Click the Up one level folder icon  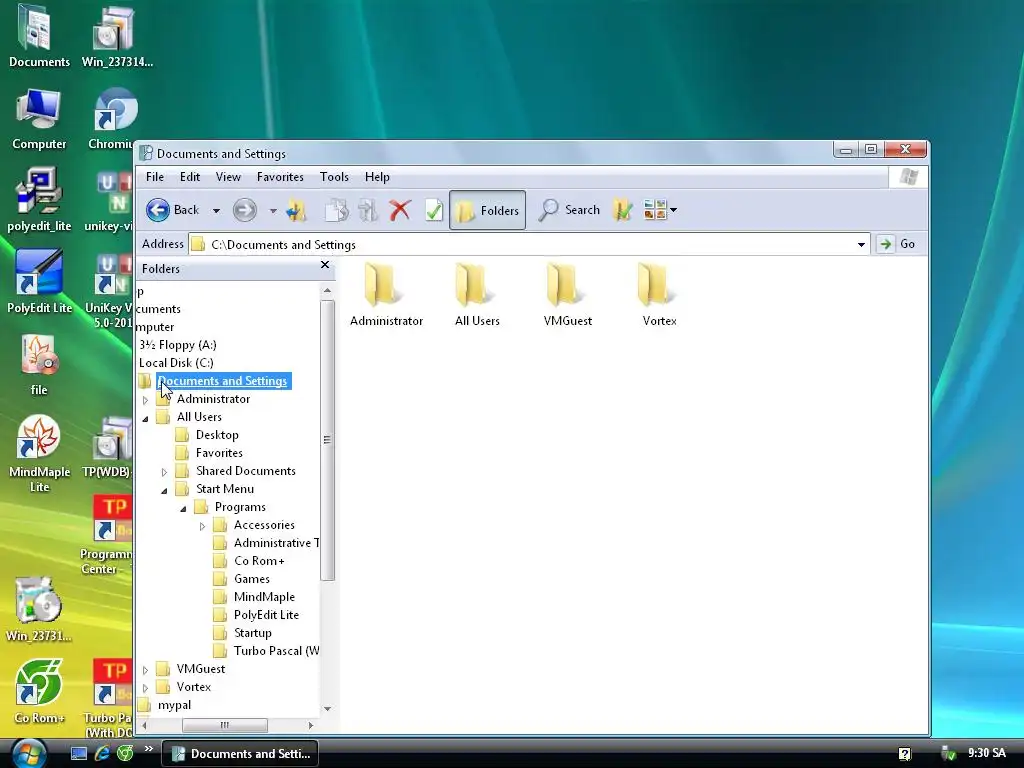point(296,210)
